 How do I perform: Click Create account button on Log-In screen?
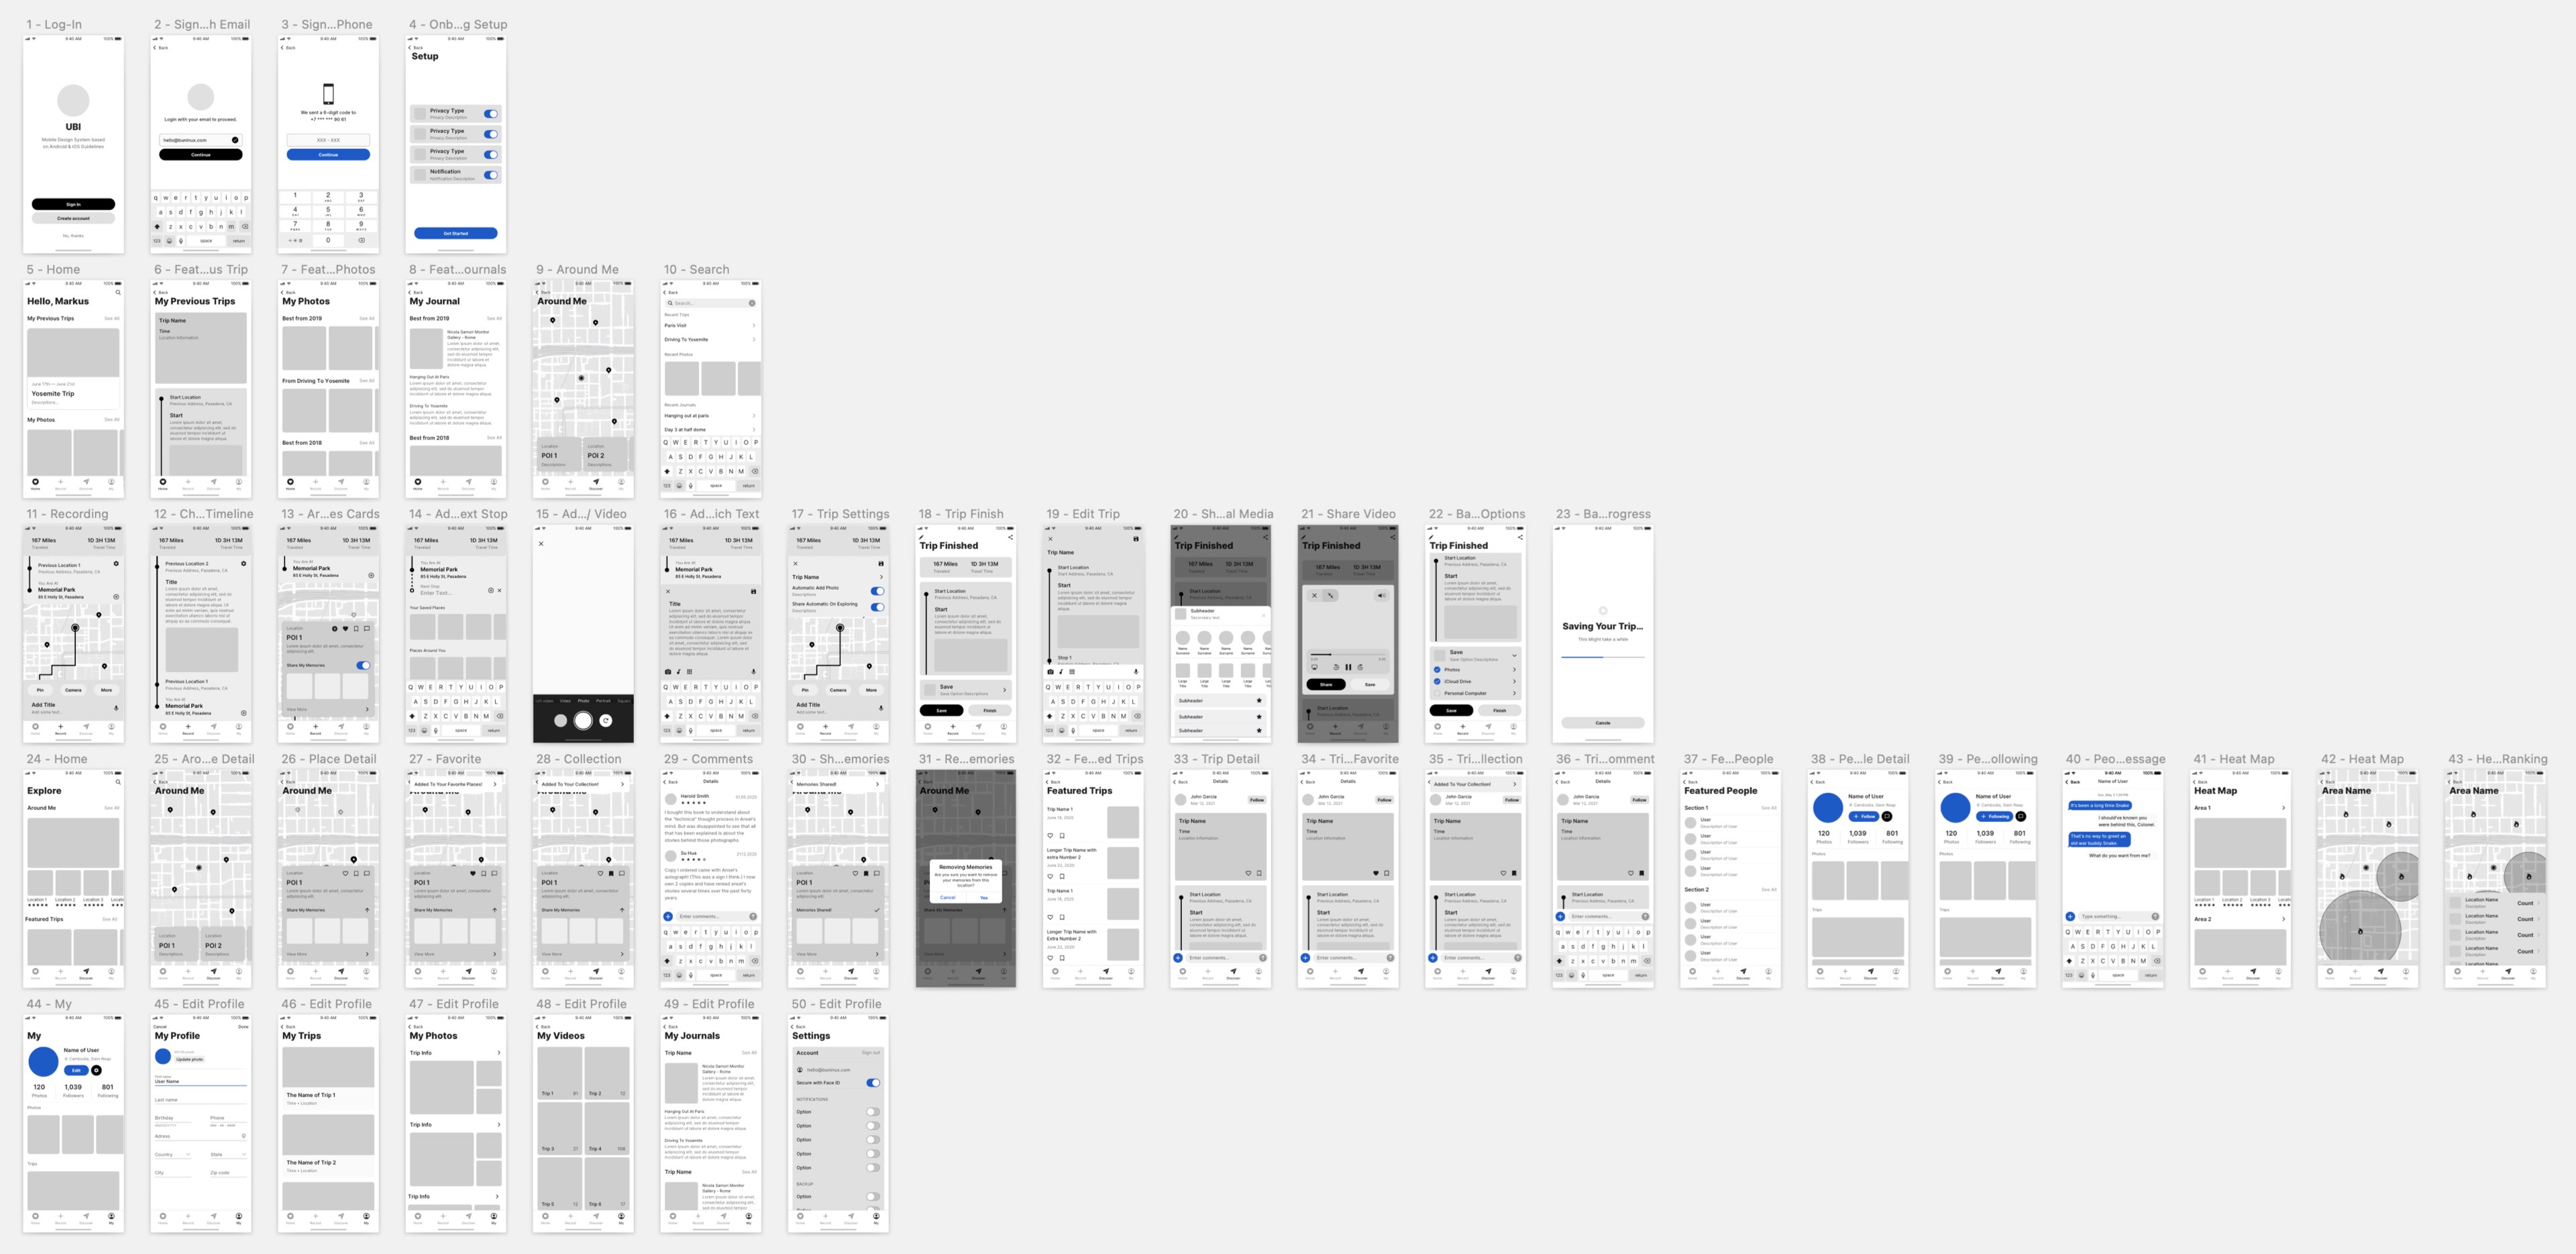(73, 218)
